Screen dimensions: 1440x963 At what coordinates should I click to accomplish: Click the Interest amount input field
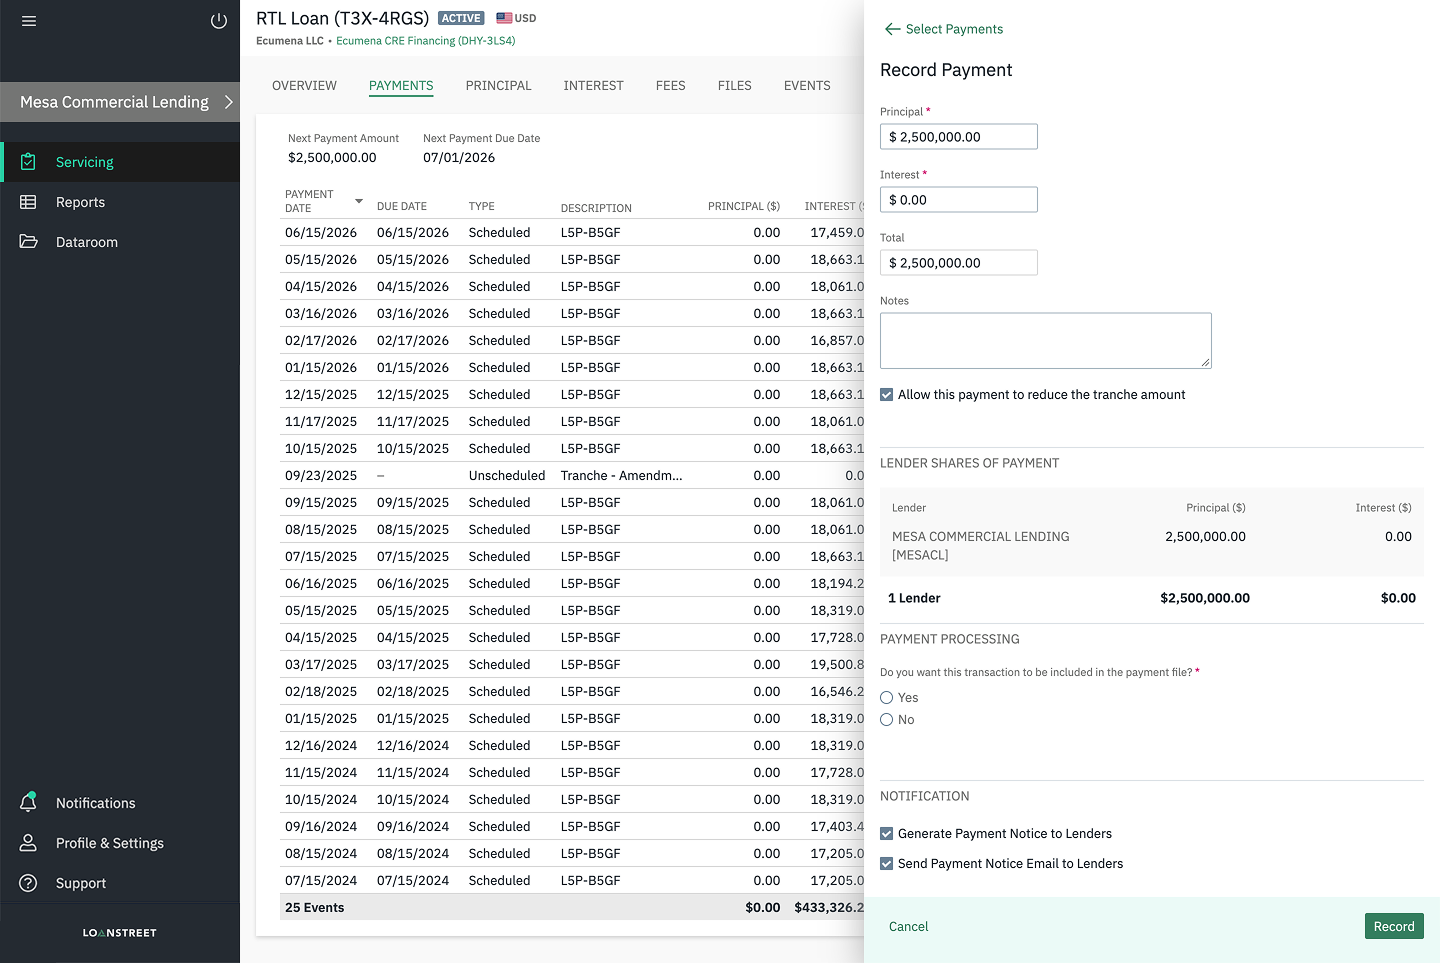(959, 200)
